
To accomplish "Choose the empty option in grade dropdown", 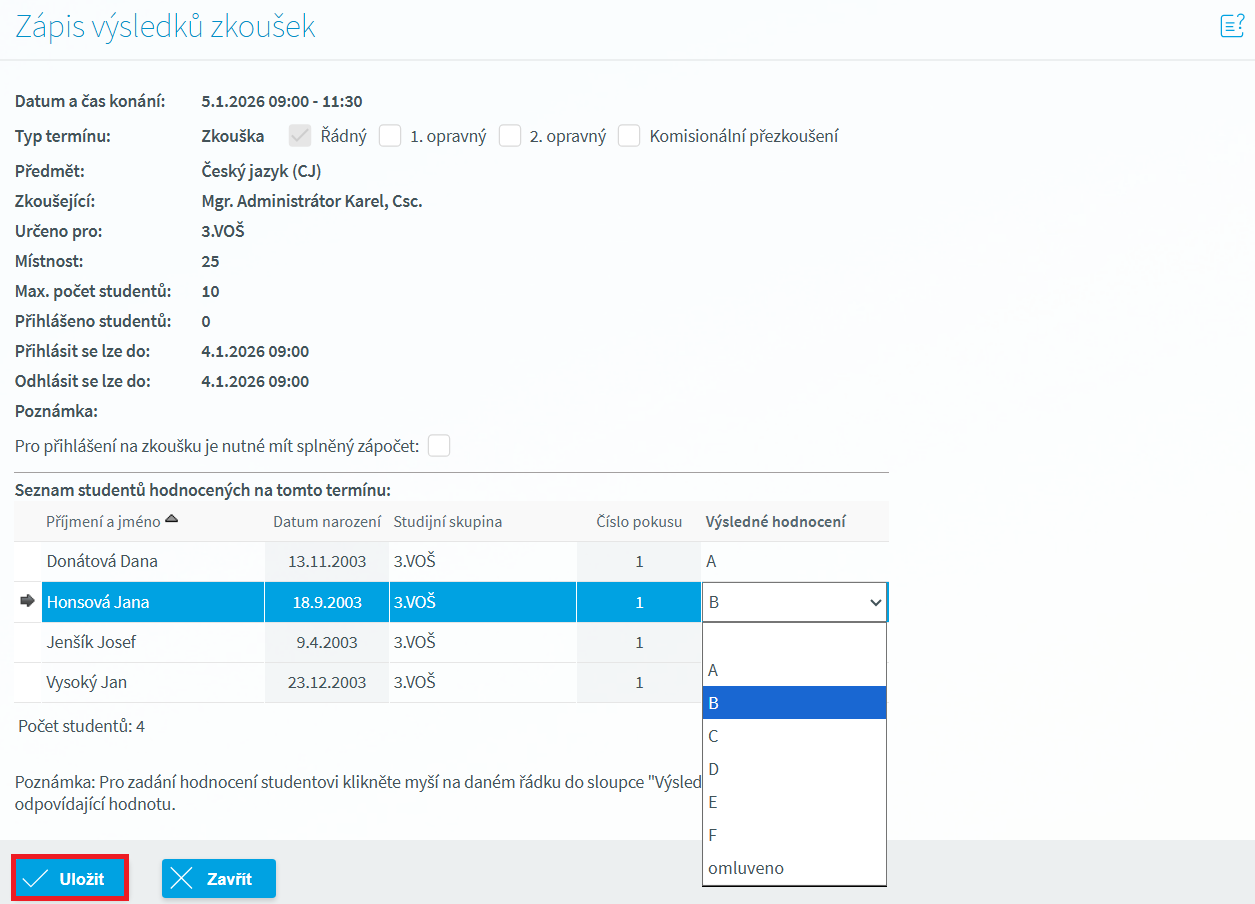I will click(x=794, y=639).
